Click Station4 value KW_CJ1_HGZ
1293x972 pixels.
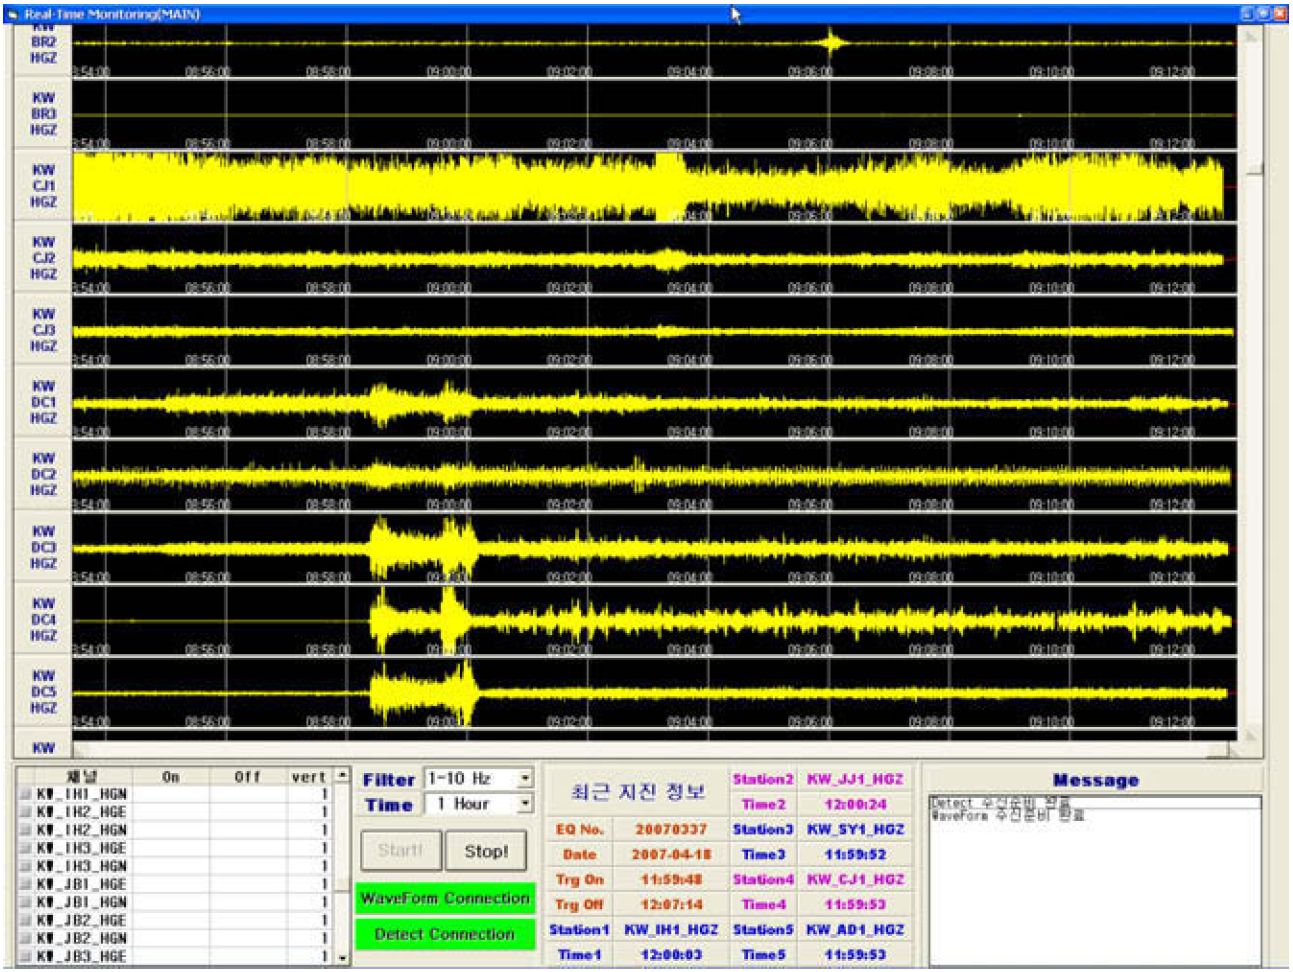point(855,879)
